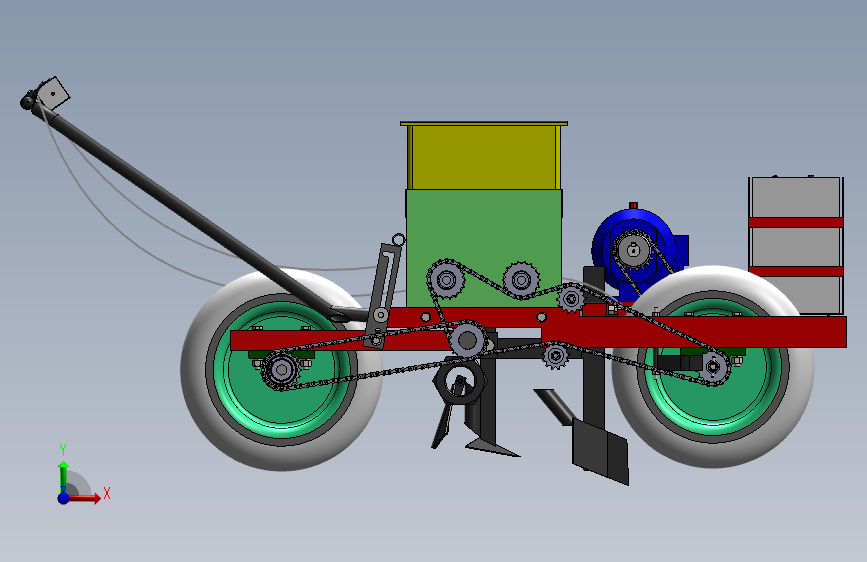Click the blue Z-axis ball at triad origin
867x562 pixels.
coord(64,498)
